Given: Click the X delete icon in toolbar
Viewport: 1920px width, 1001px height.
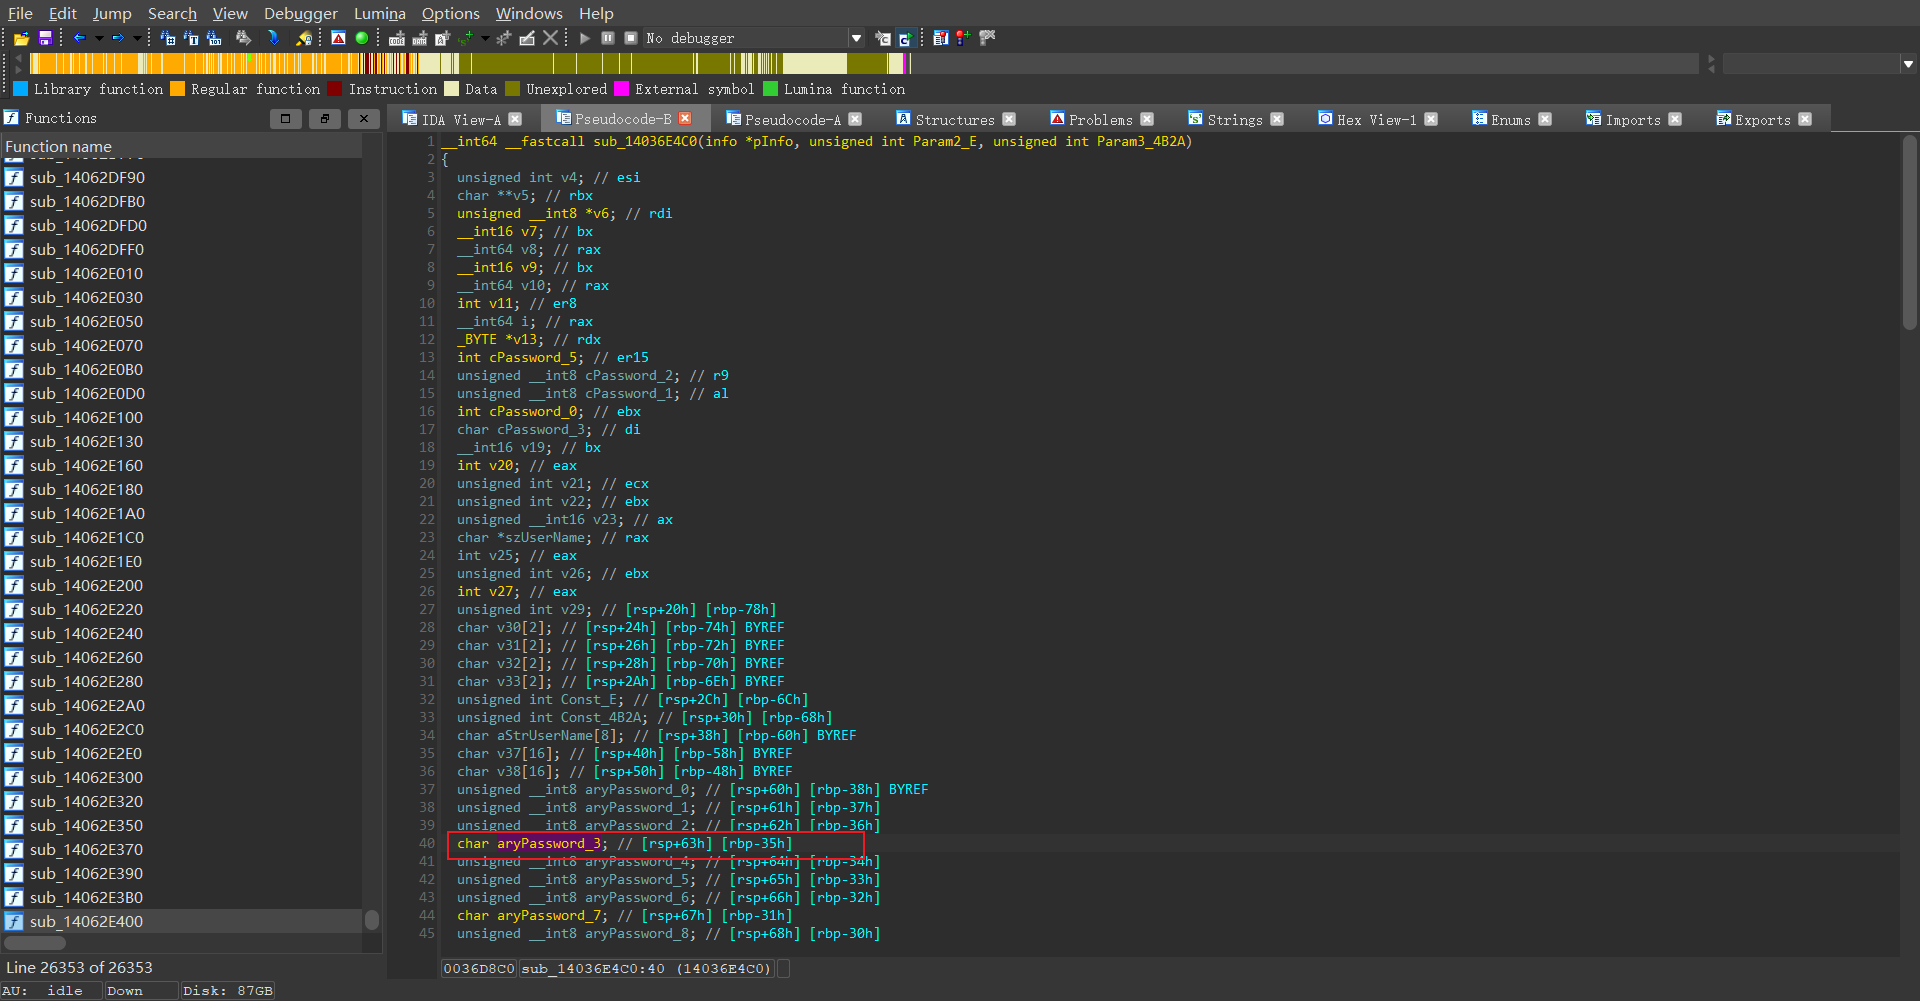Looking at the screenshot, I should pyautogui.click(x=550, y=38).
